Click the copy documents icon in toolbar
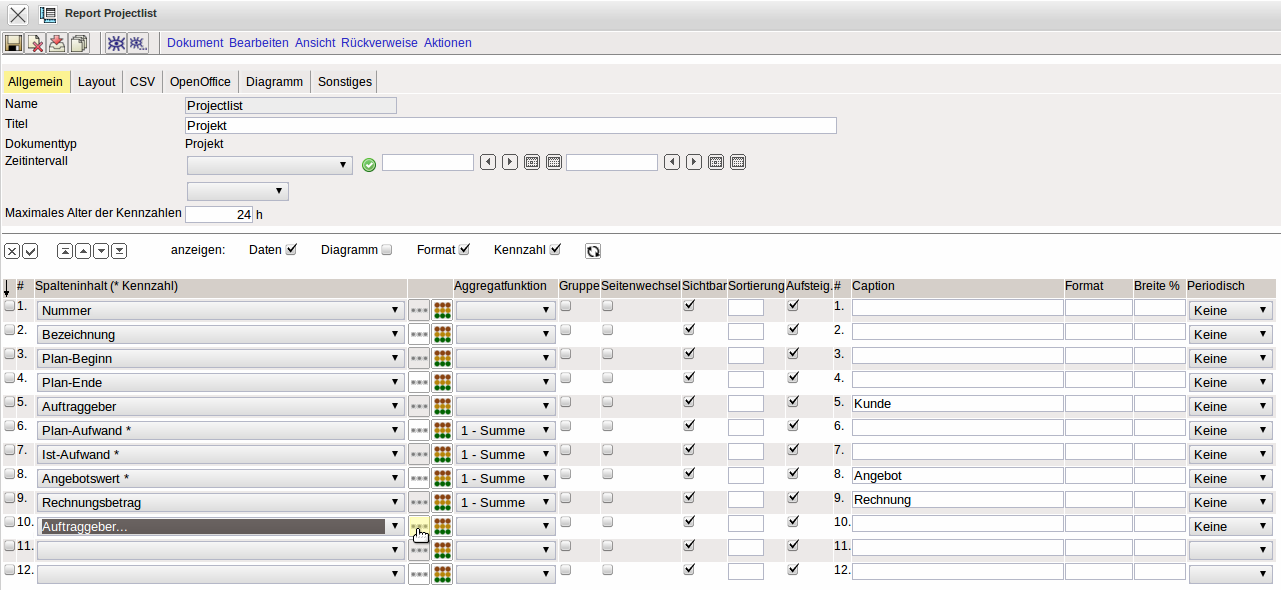The image size is (1281, 590). click(79, 43)
